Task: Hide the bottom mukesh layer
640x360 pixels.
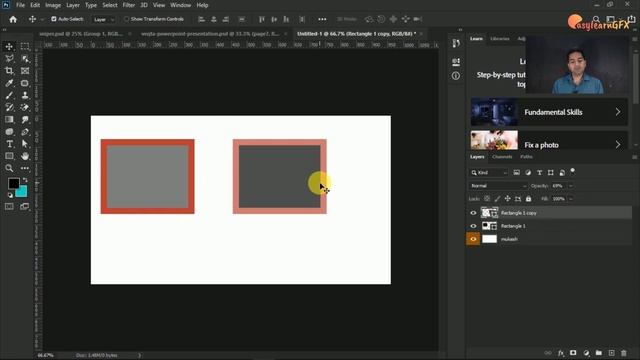Action: coord(473,239)
